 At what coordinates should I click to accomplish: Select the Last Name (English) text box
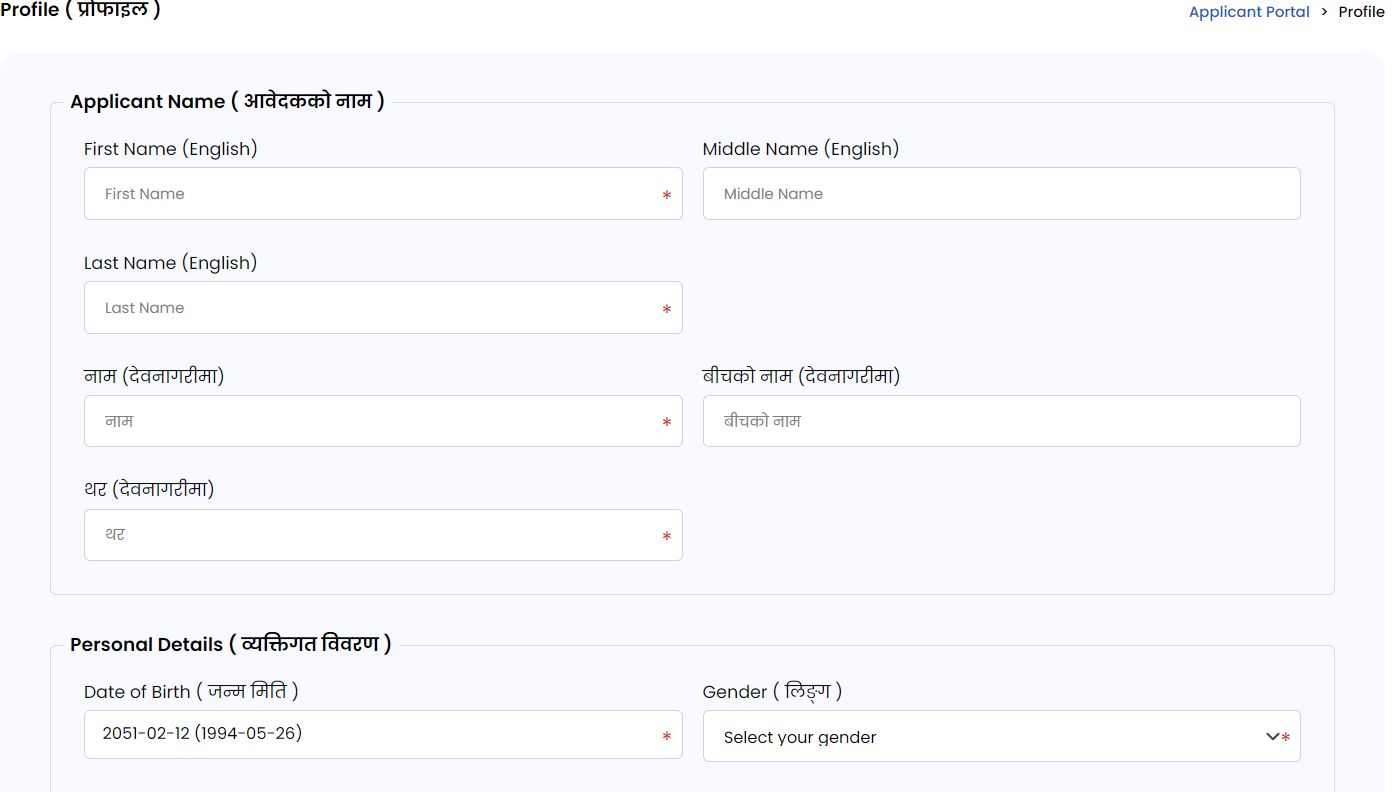[370, 308]
